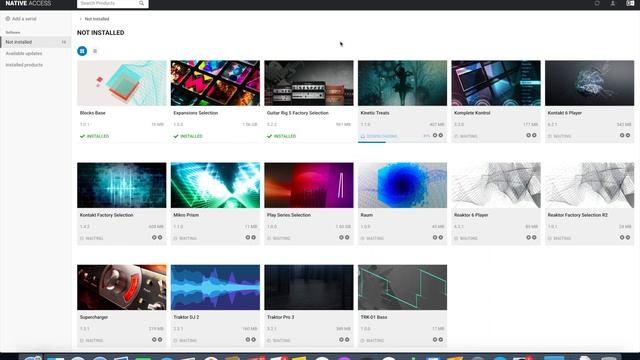Screen dimensions: 640x360
Task: Click the Kinetic Treats download progress bar
Action: click(402, 142)
